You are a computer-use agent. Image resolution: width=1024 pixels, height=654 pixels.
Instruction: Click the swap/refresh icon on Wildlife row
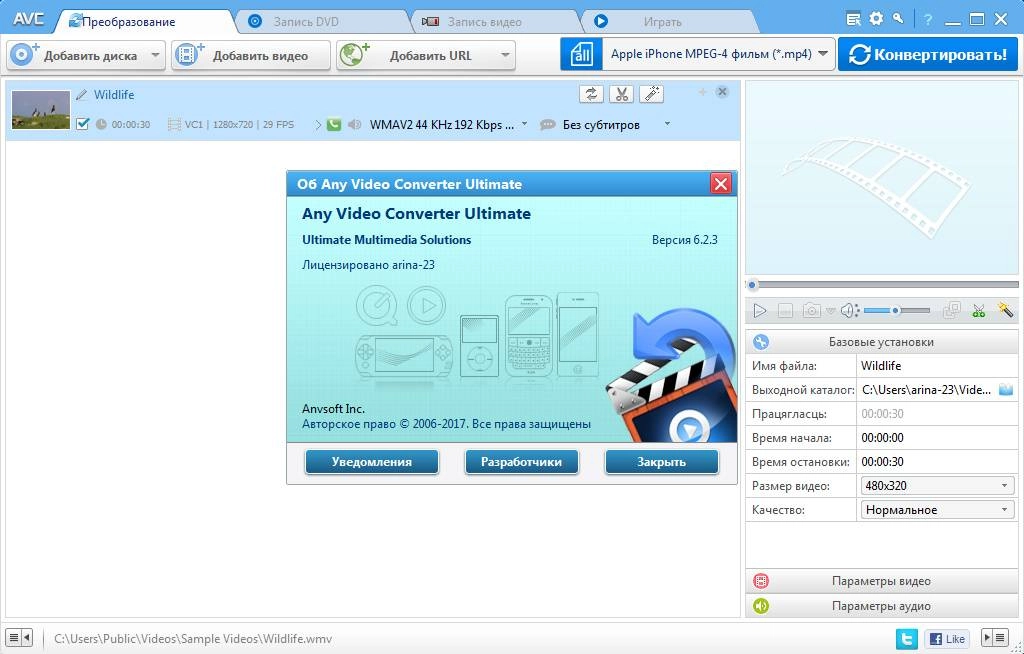tap(591, 94)
